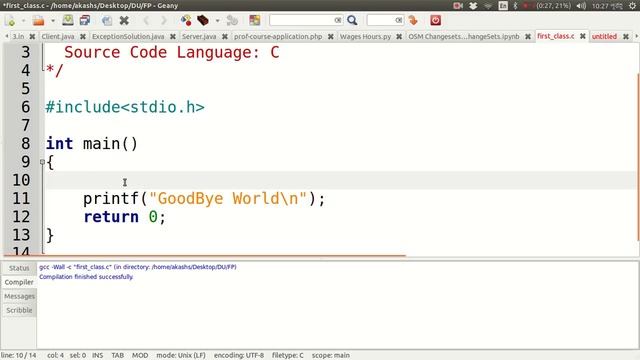This screenshot has height=360, width=640.
Task: Click the editor vertical scrollbar
Action: point(638,157)
